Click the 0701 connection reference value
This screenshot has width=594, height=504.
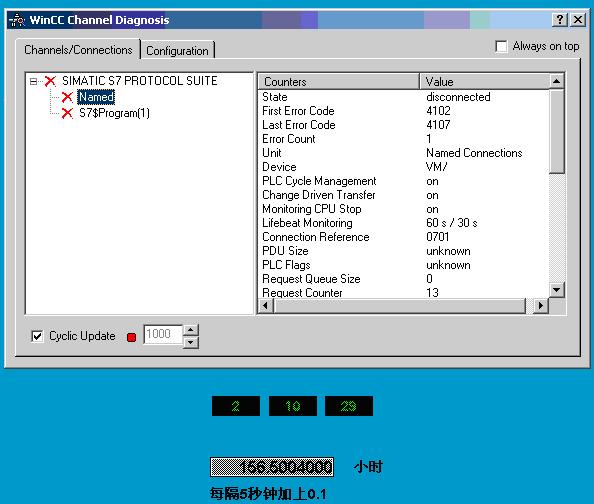[x=438, y=237]
